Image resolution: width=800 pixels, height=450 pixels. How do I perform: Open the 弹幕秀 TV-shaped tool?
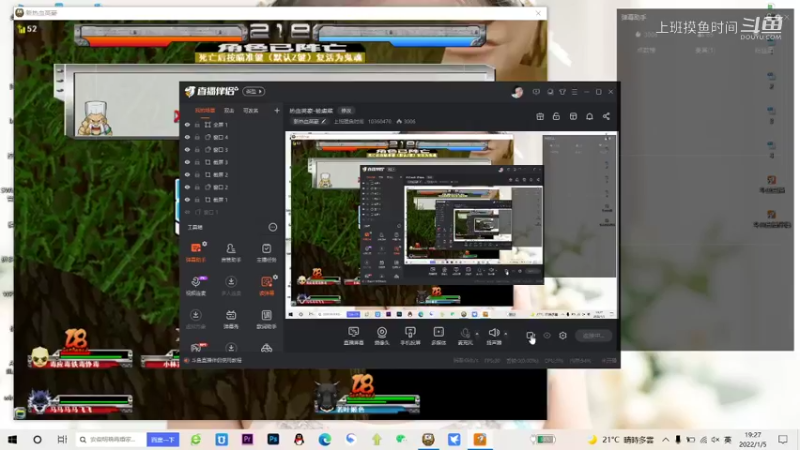[231, 318]
